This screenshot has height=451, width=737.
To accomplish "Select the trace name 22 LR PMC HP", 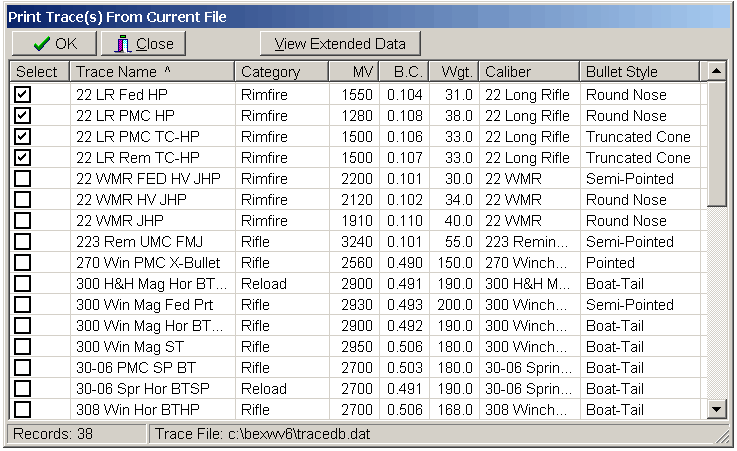I will pos(125,116).
